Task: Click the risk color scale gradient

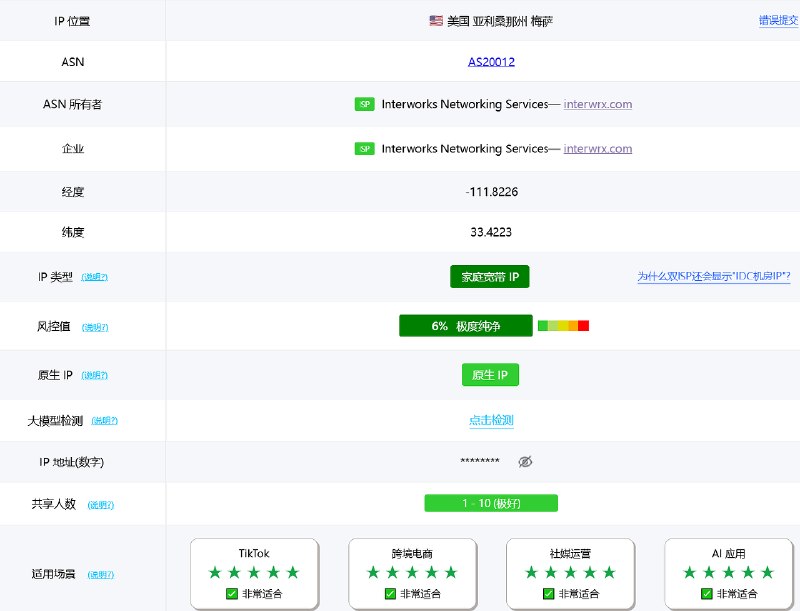Action: [x=564, y=325]
